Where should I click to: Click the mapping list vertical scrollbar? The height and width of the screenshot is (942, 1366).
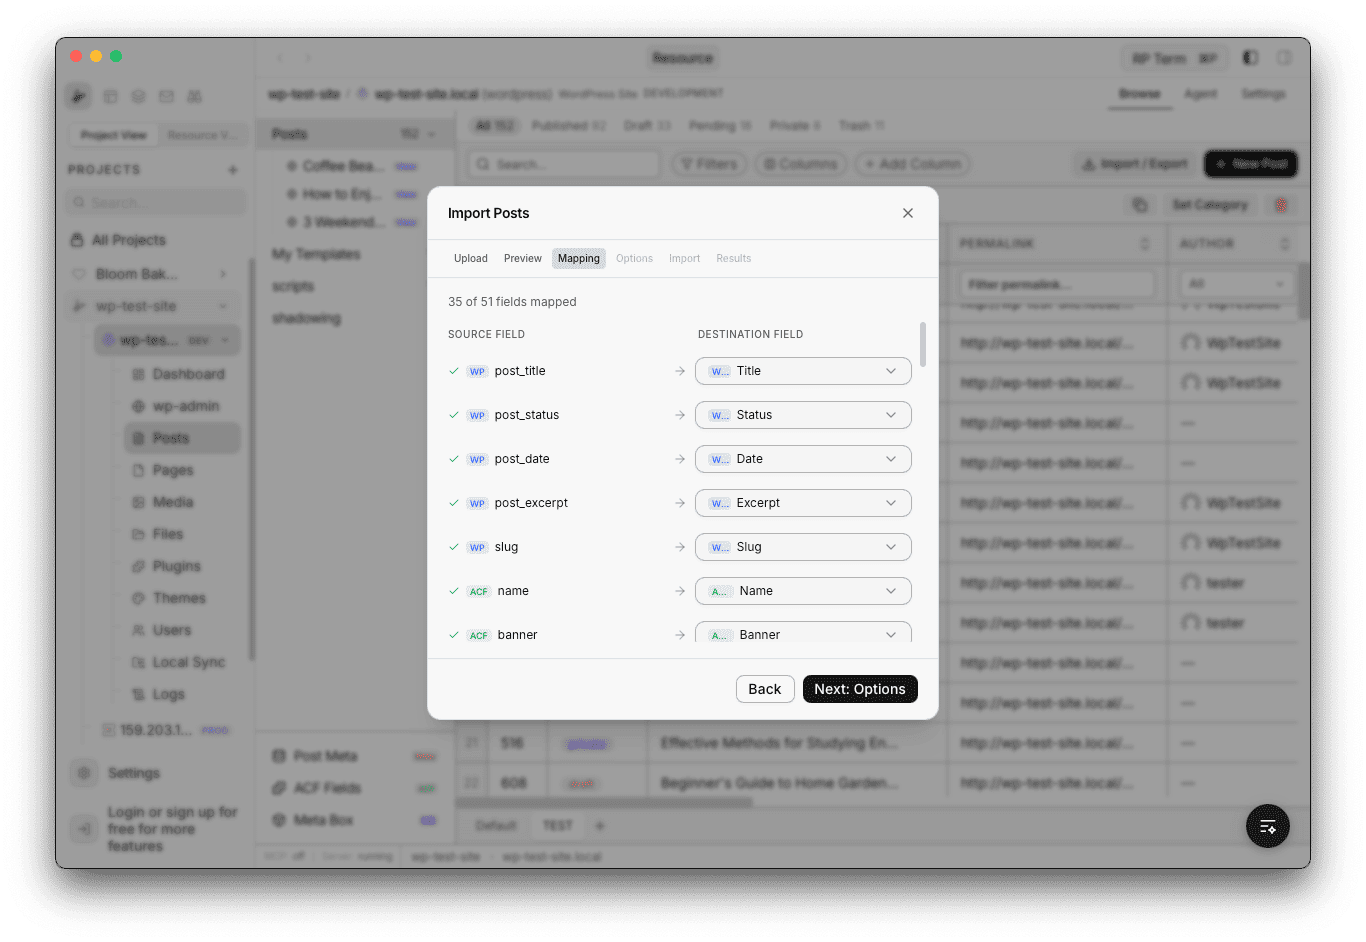click(x=922, y=345)
